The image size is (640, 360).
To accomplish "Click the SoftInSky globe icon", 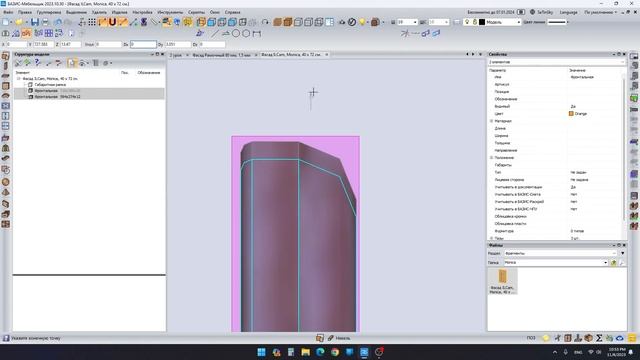I will pos(532,12).
